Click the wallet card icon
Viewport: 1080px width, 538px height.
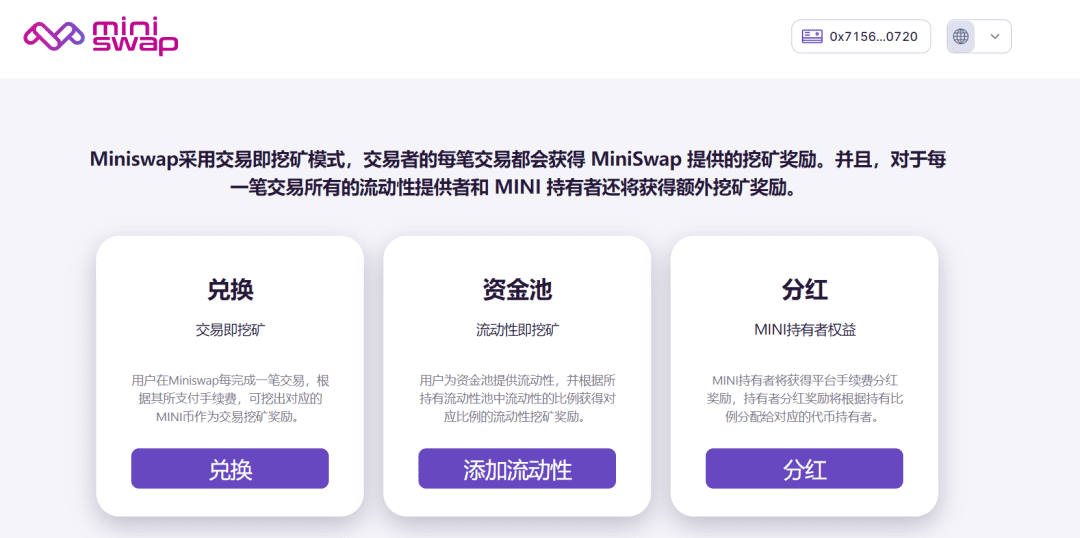(812, 37)
